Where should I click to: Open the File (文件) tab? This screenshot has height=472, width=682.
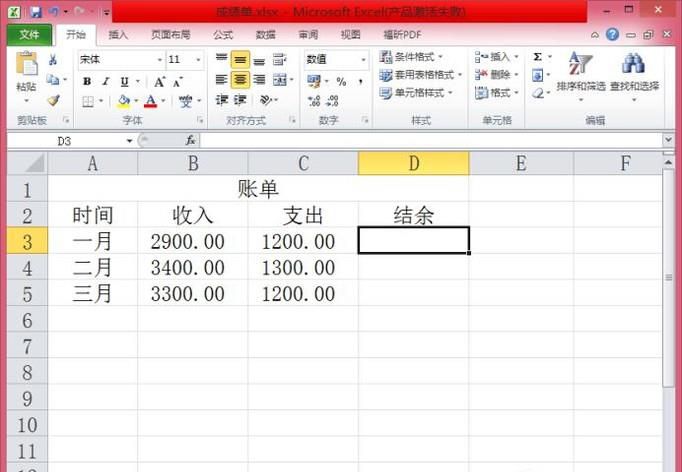click(29, 34)
